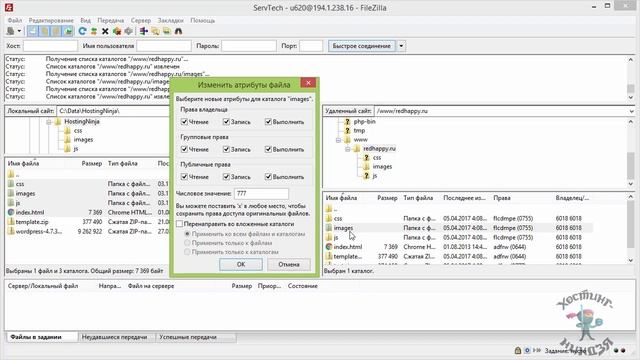Toggle group Запись permission checkbox
Image resolution: width=640 pixels, height=360 pixels.
pyautogui.click(x=226, y=149)
